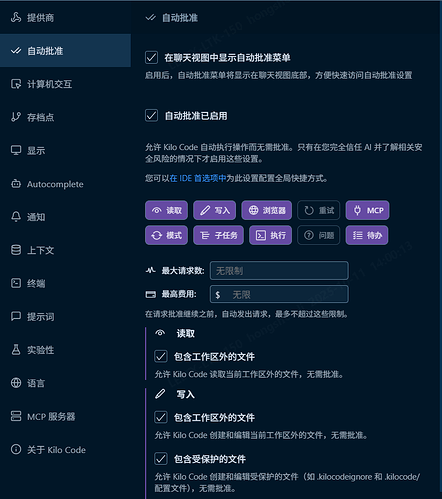Open the MCP 服务器 section
This screenshot has height=499, width=442.
click(x=65, y=416)
